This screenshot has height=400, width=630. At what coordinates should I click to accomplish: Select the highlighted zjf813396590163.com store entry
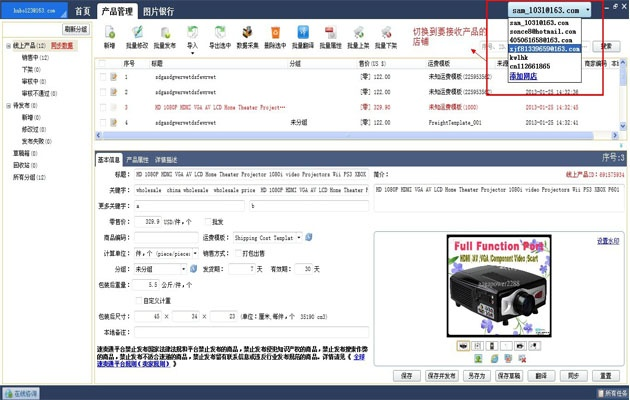point(545,49)
